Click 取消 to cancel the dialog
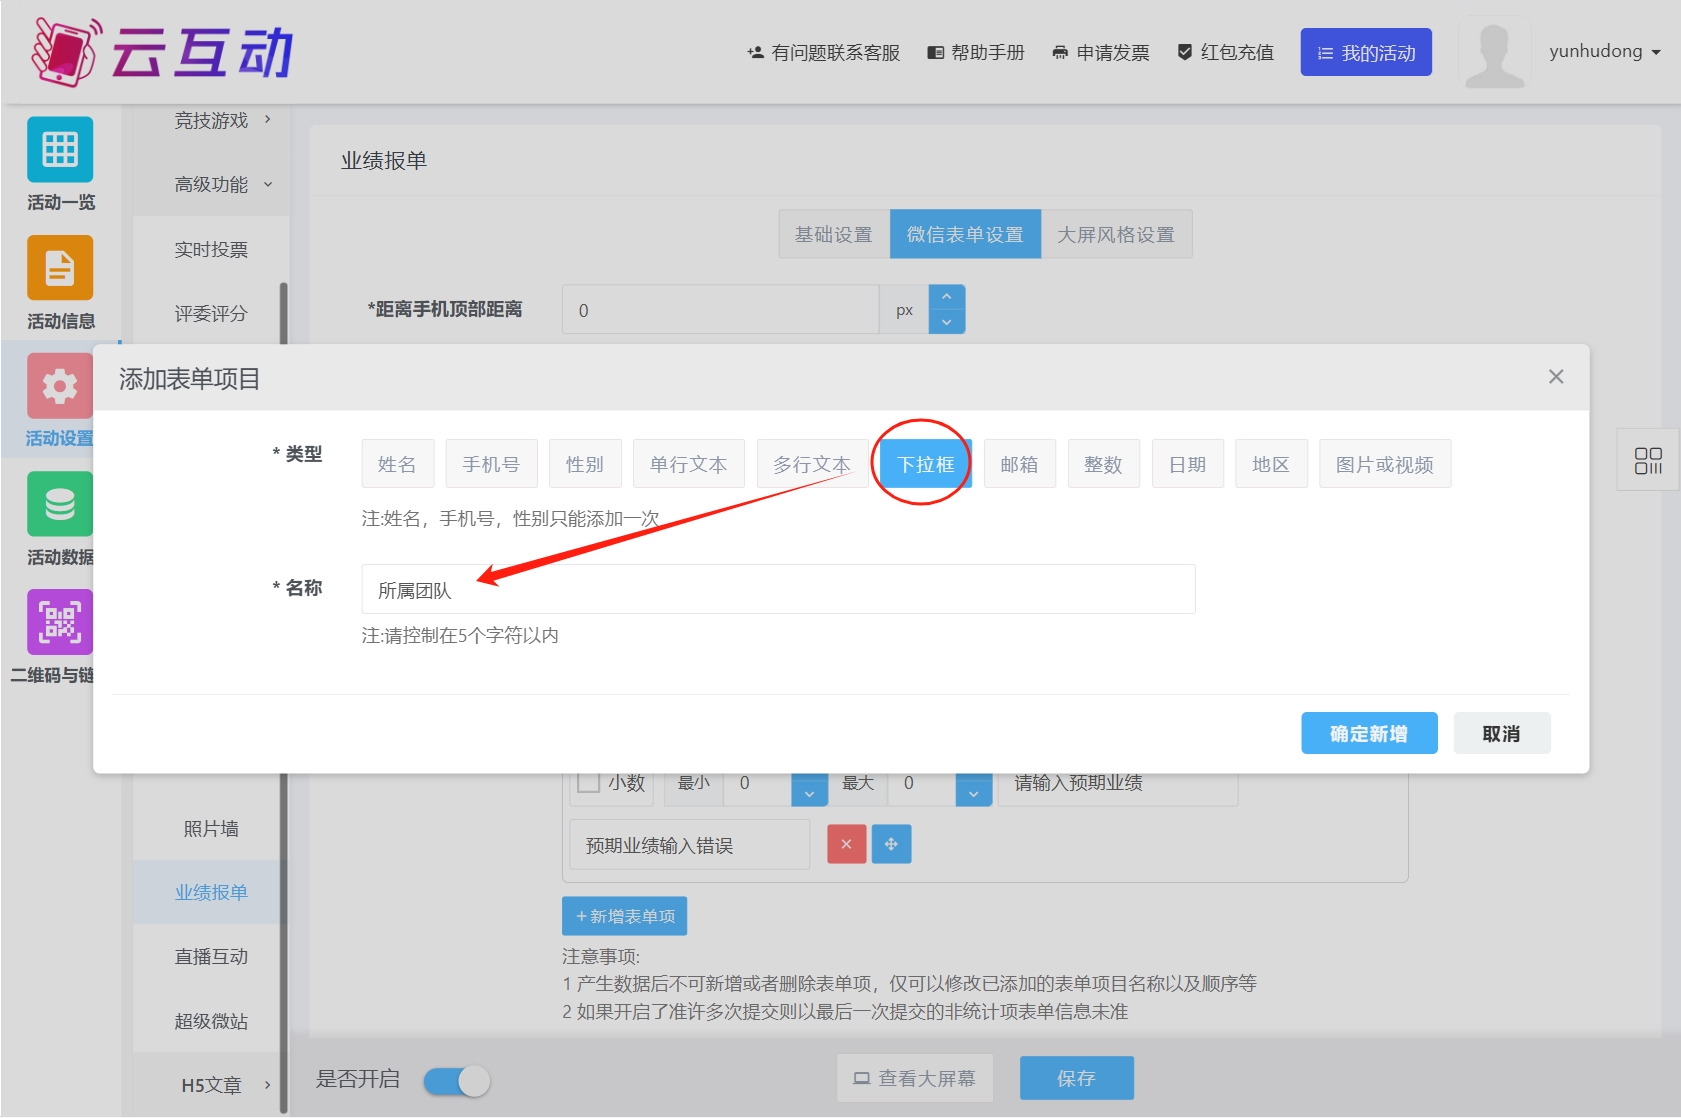The image size is (1681, 1118). click(1501, 733)
